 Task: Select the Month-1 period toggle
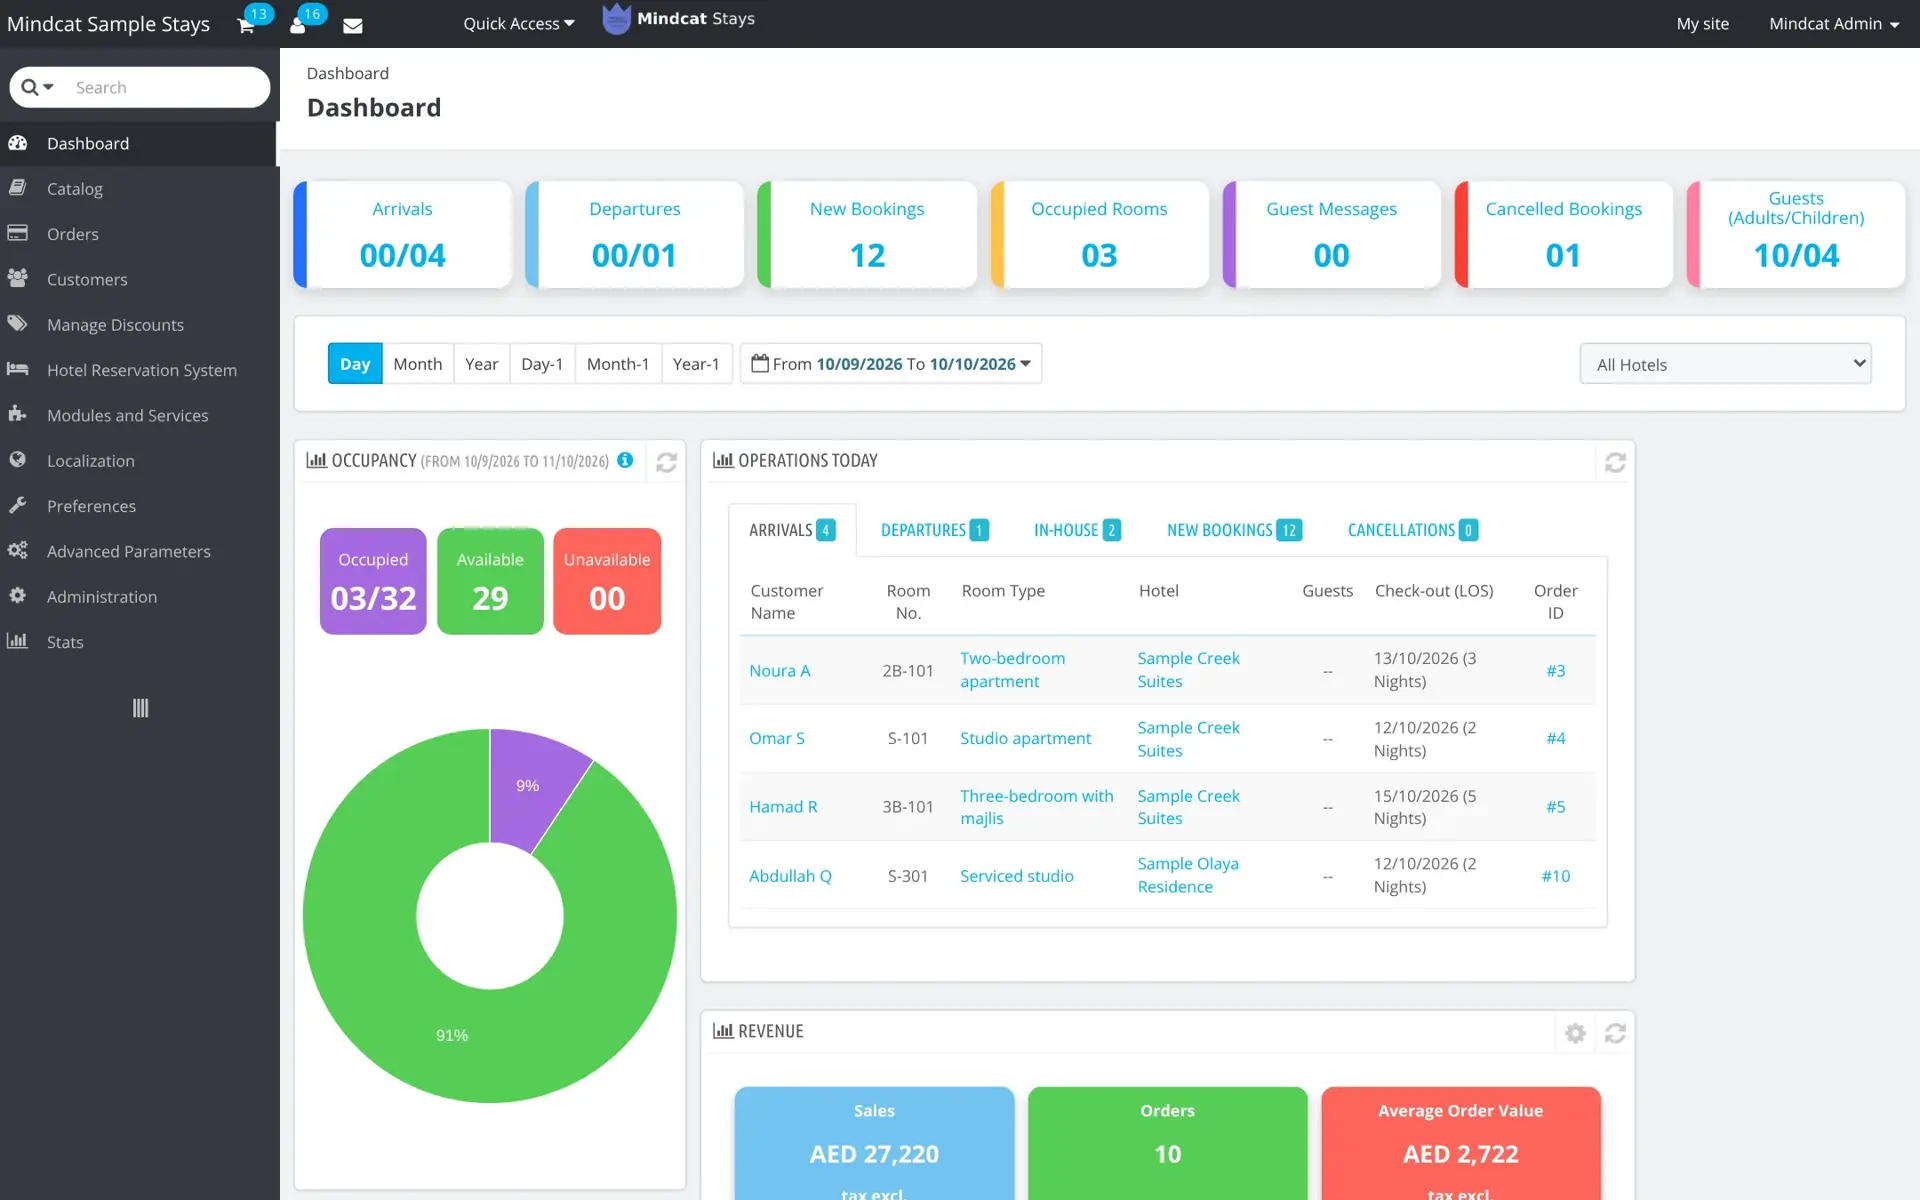pyautogui.click(x=618, y=364)
